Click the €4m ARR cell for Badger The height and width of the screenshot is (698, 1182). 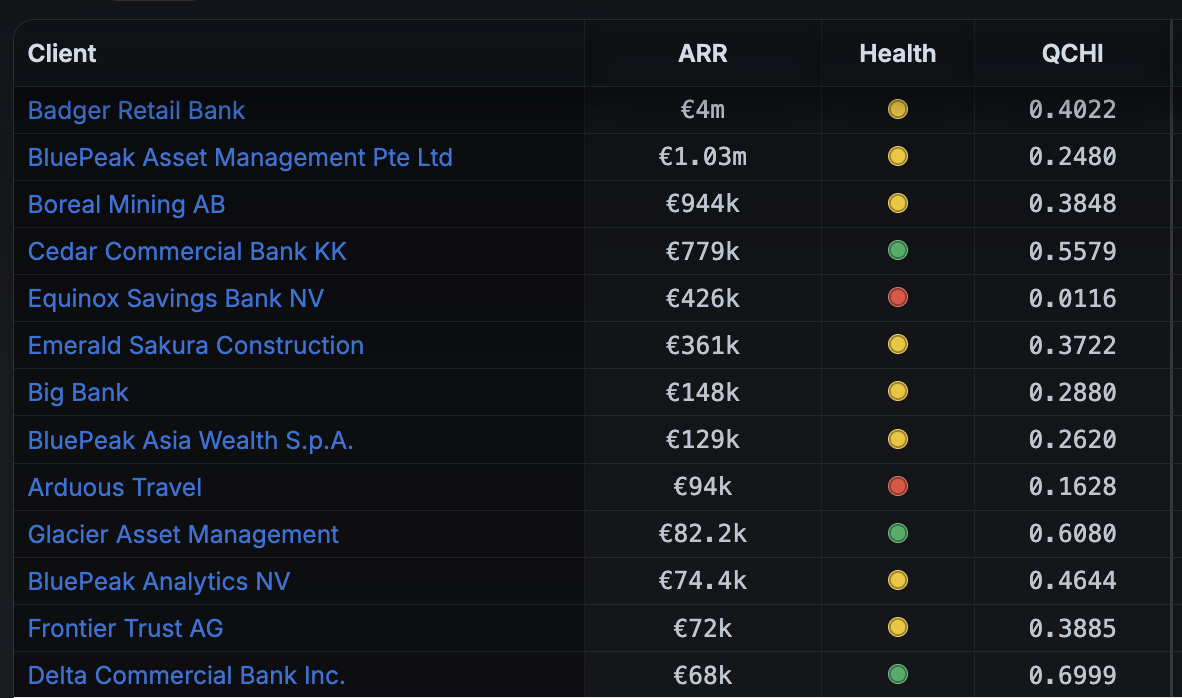703,110
